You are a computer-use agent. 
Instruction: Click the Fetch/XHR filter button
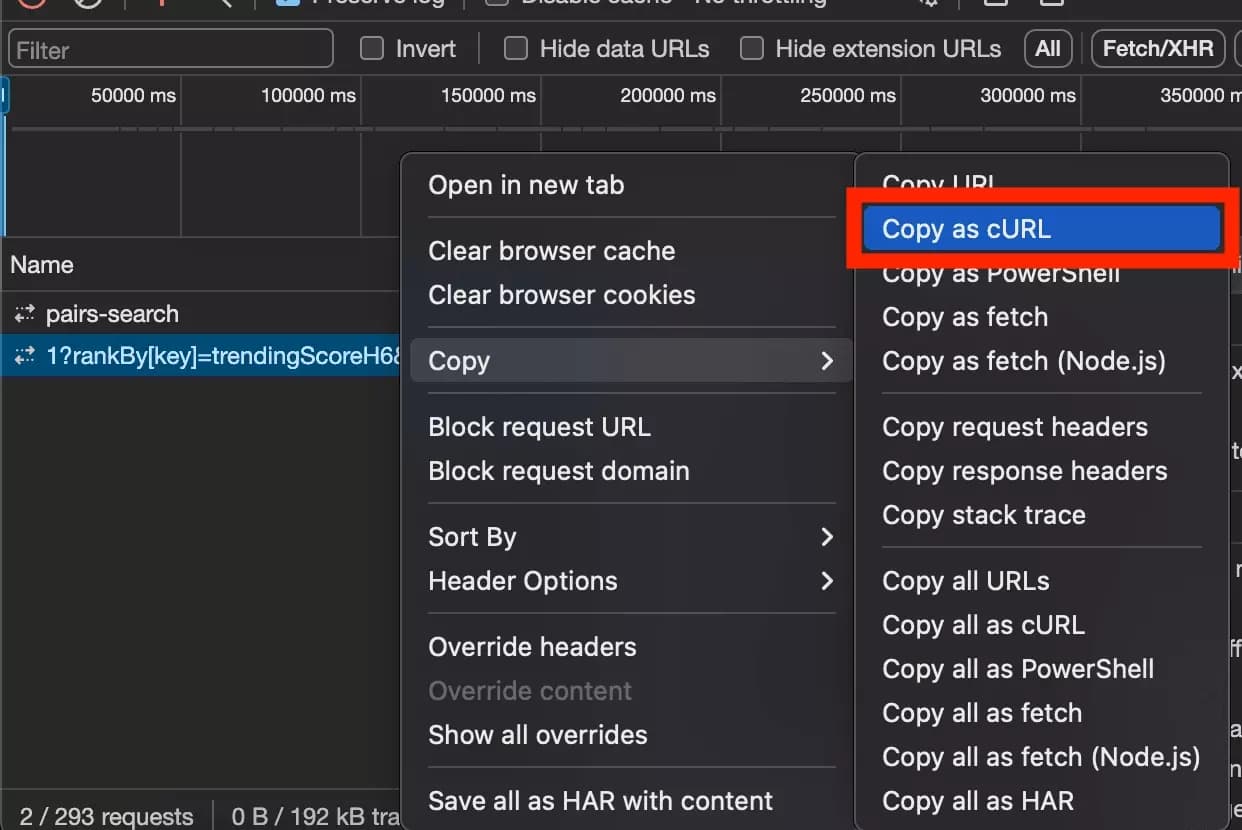click(x=1157, y=48)
